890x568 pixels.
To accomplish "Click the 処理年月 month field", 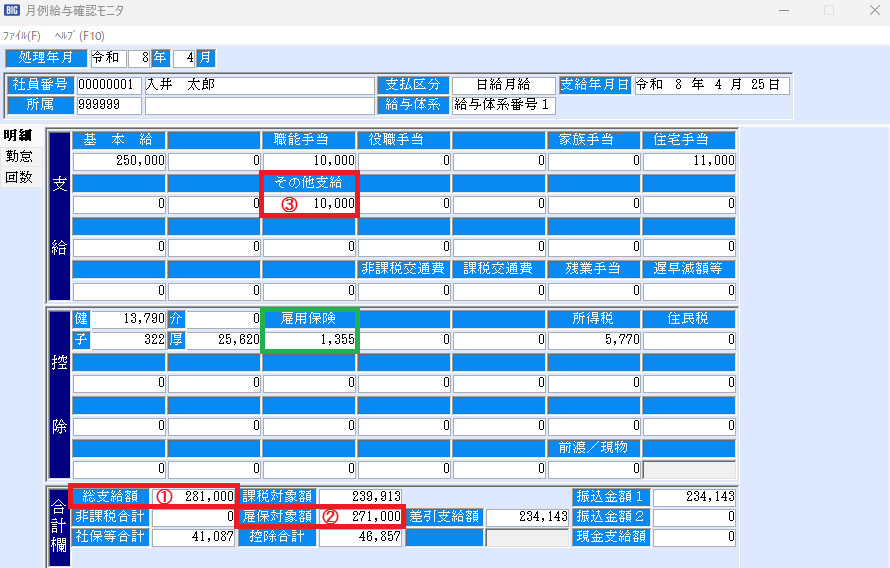I will pos(183,58).
